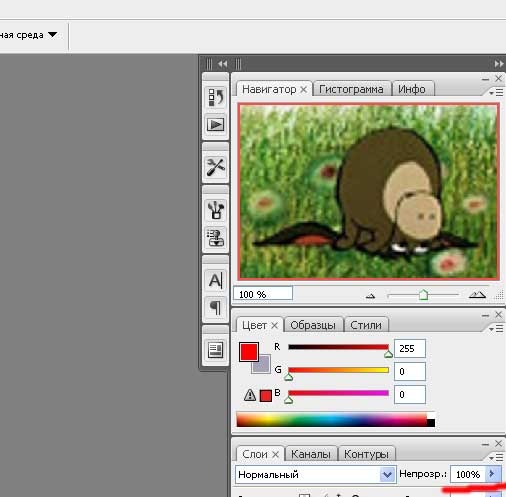Edit the B value field
506x497 pixels.
pyautogui.click(x=410, y=394)
